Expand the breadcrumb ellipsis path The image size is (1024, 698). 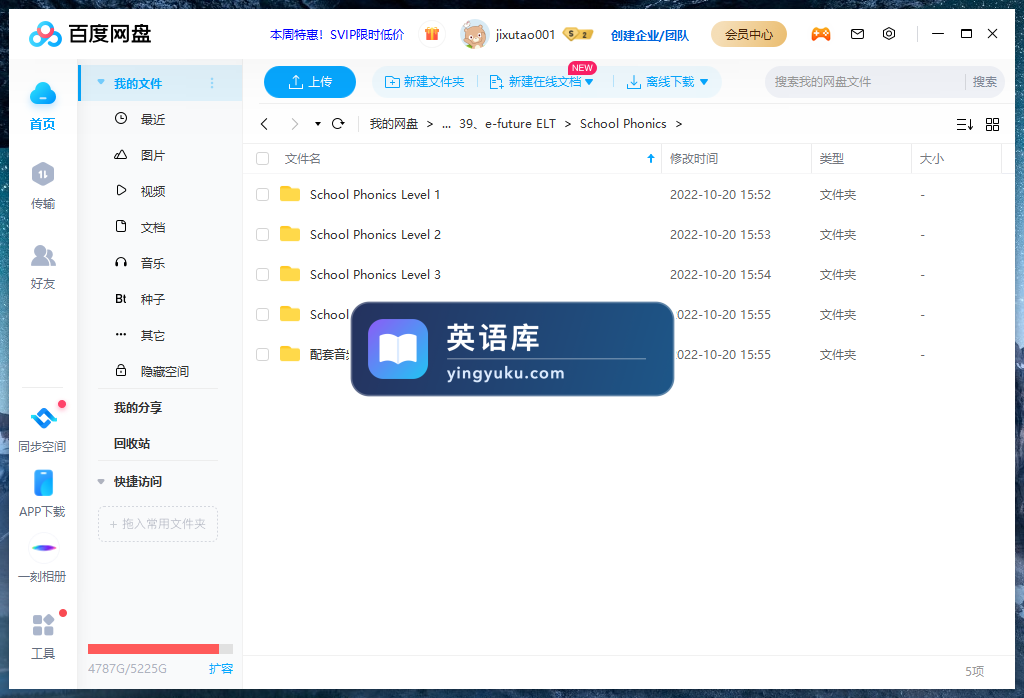tap(446, 124)
